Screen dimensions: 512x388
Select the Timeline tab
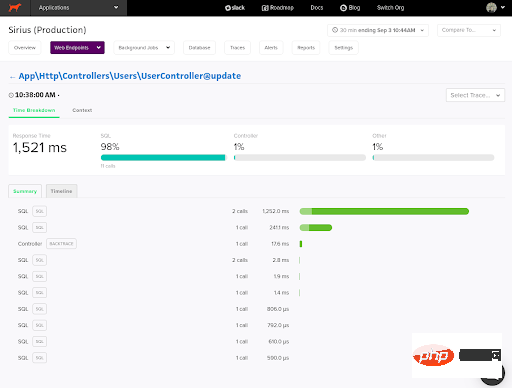(61, 191)
